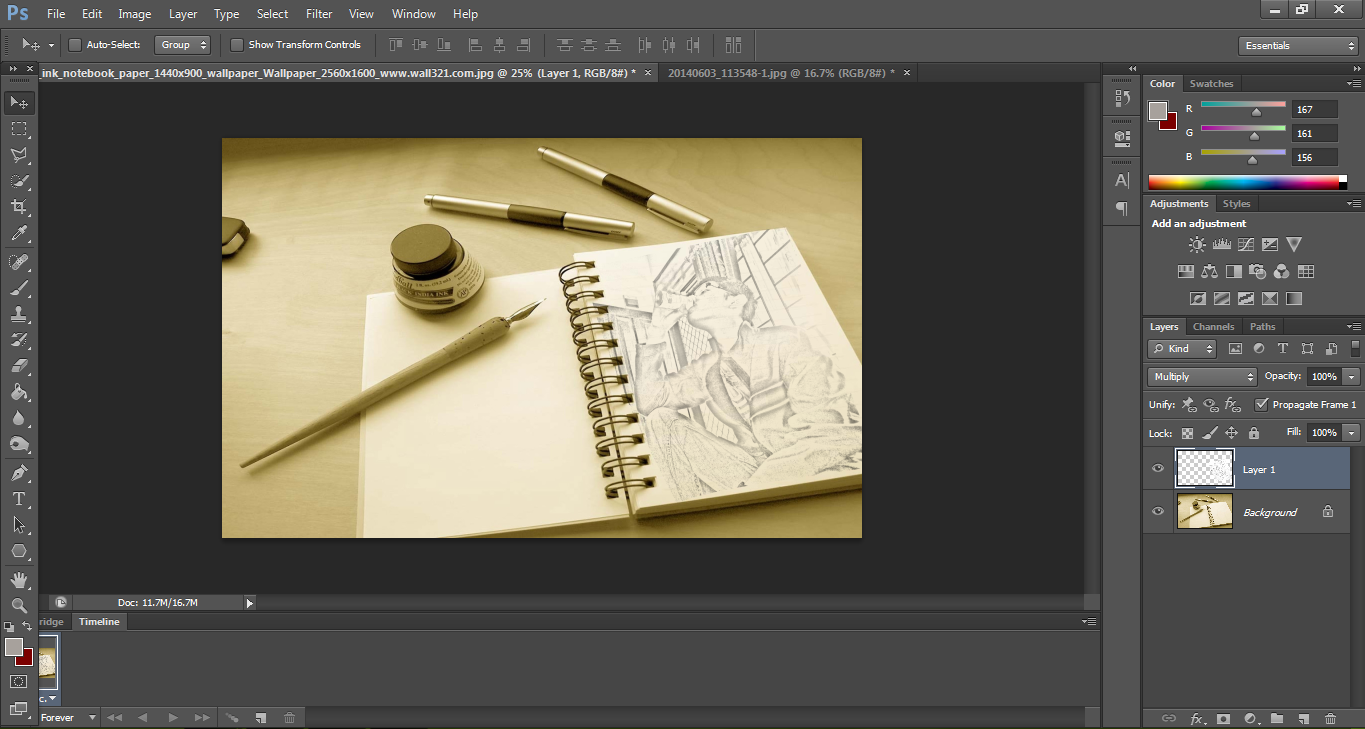This screenshot has width=1365, height=729.
Task: Toggle lock image pixels
Action: [x=1209, y=433]
